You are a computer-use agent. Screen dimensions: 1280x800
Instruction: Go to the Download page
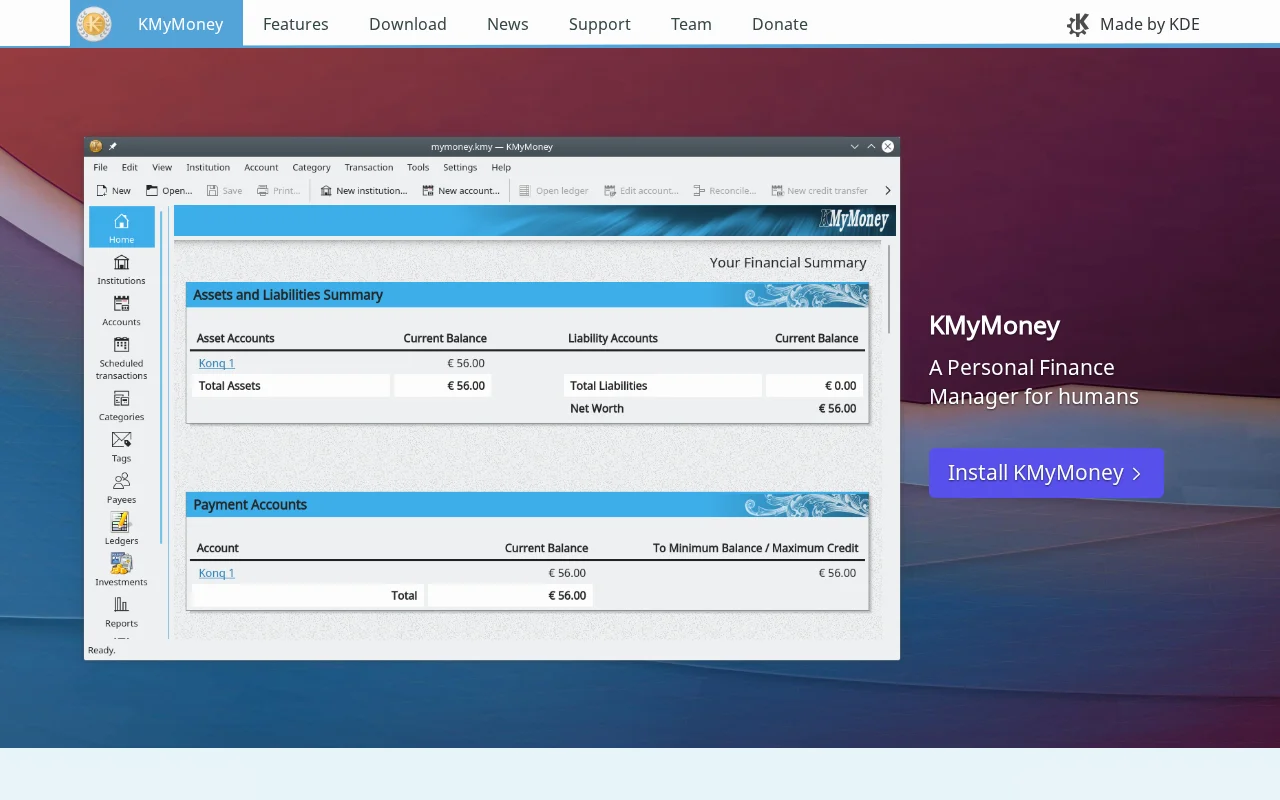point(408,24)
